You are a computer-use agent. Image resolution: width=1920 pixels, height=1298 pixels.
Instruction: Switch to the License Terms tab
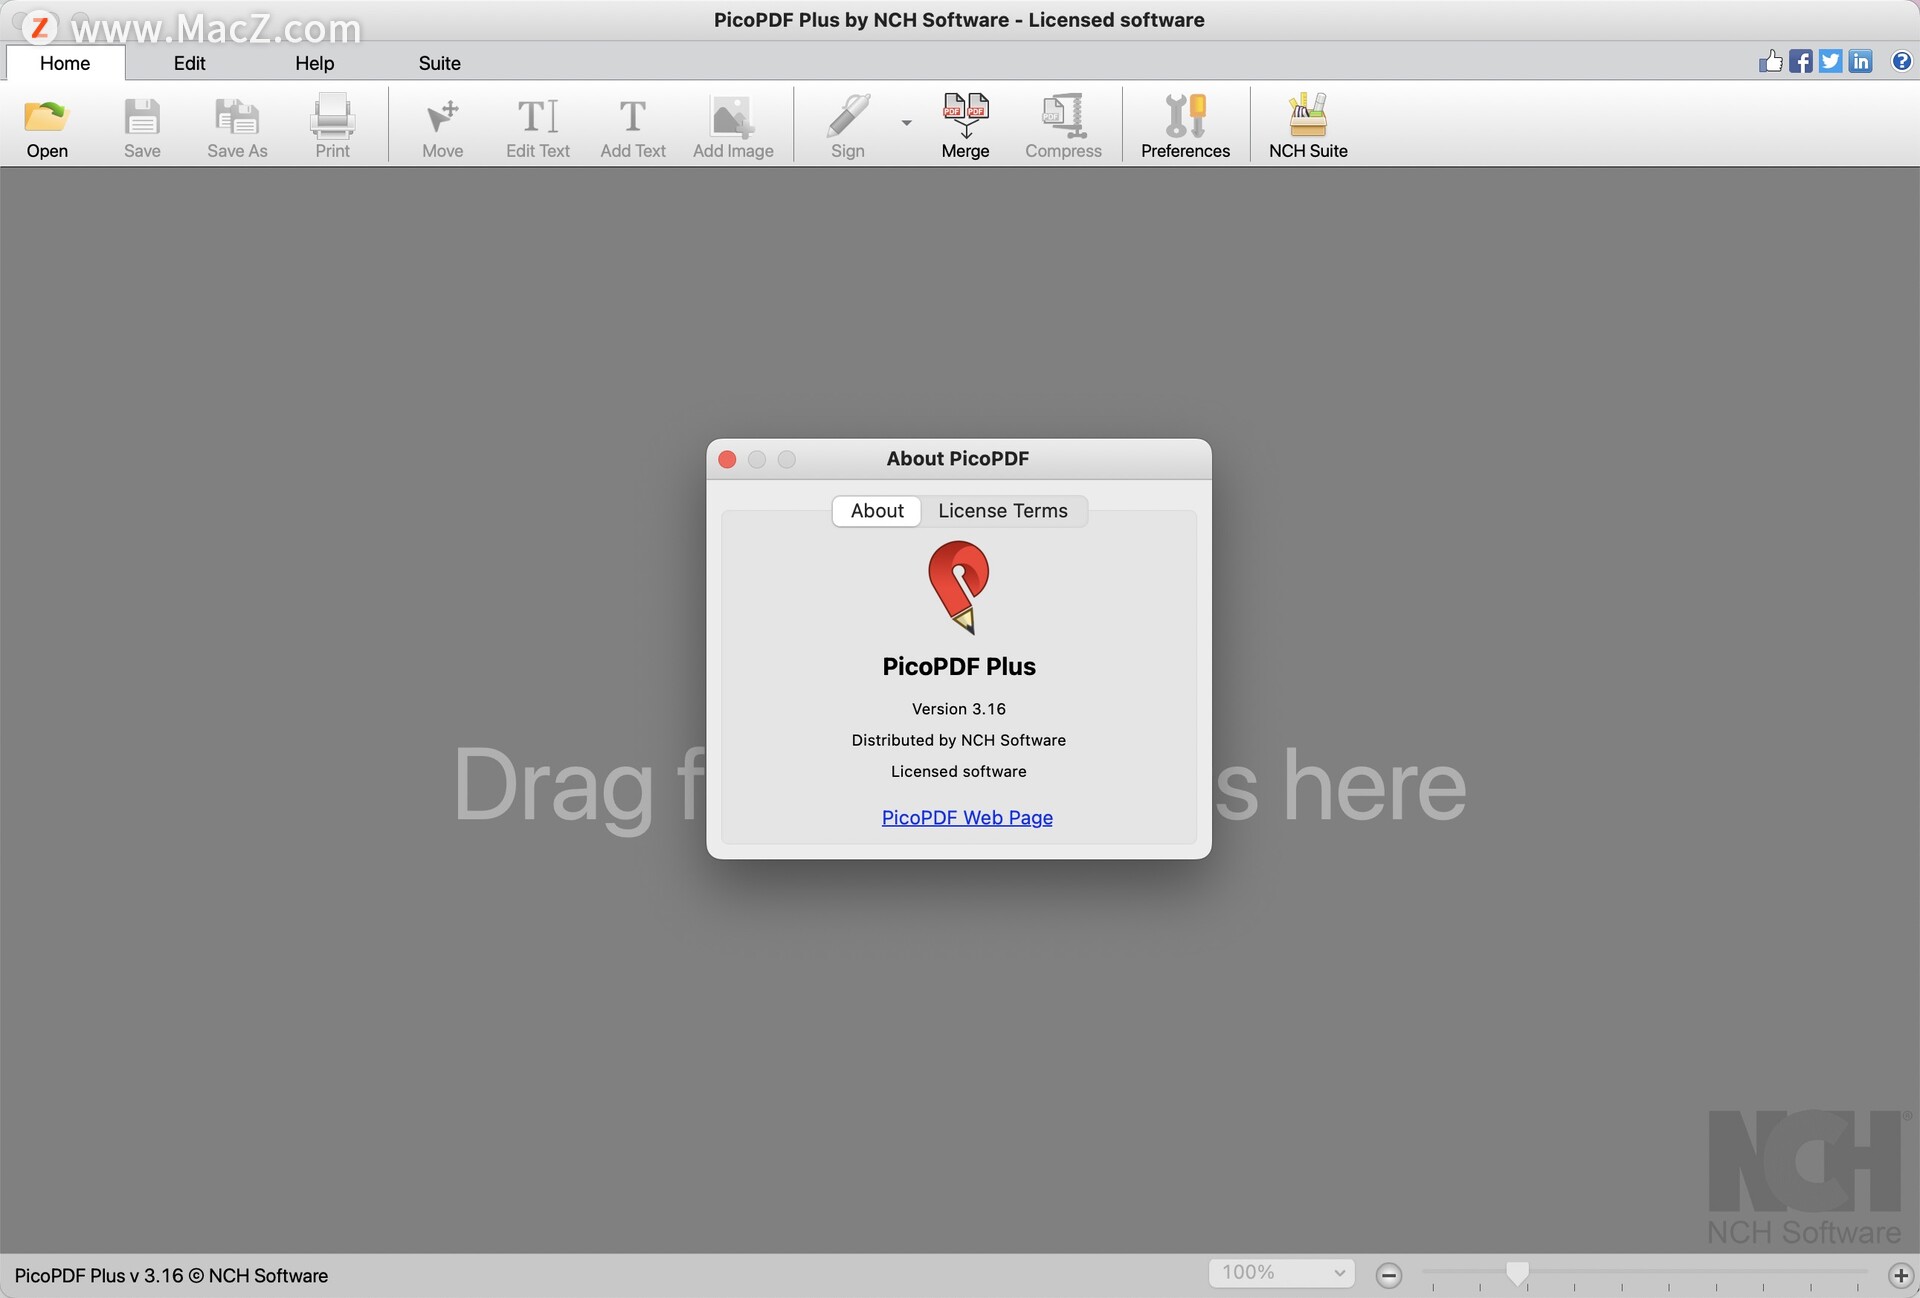[x=1002, y=511]
